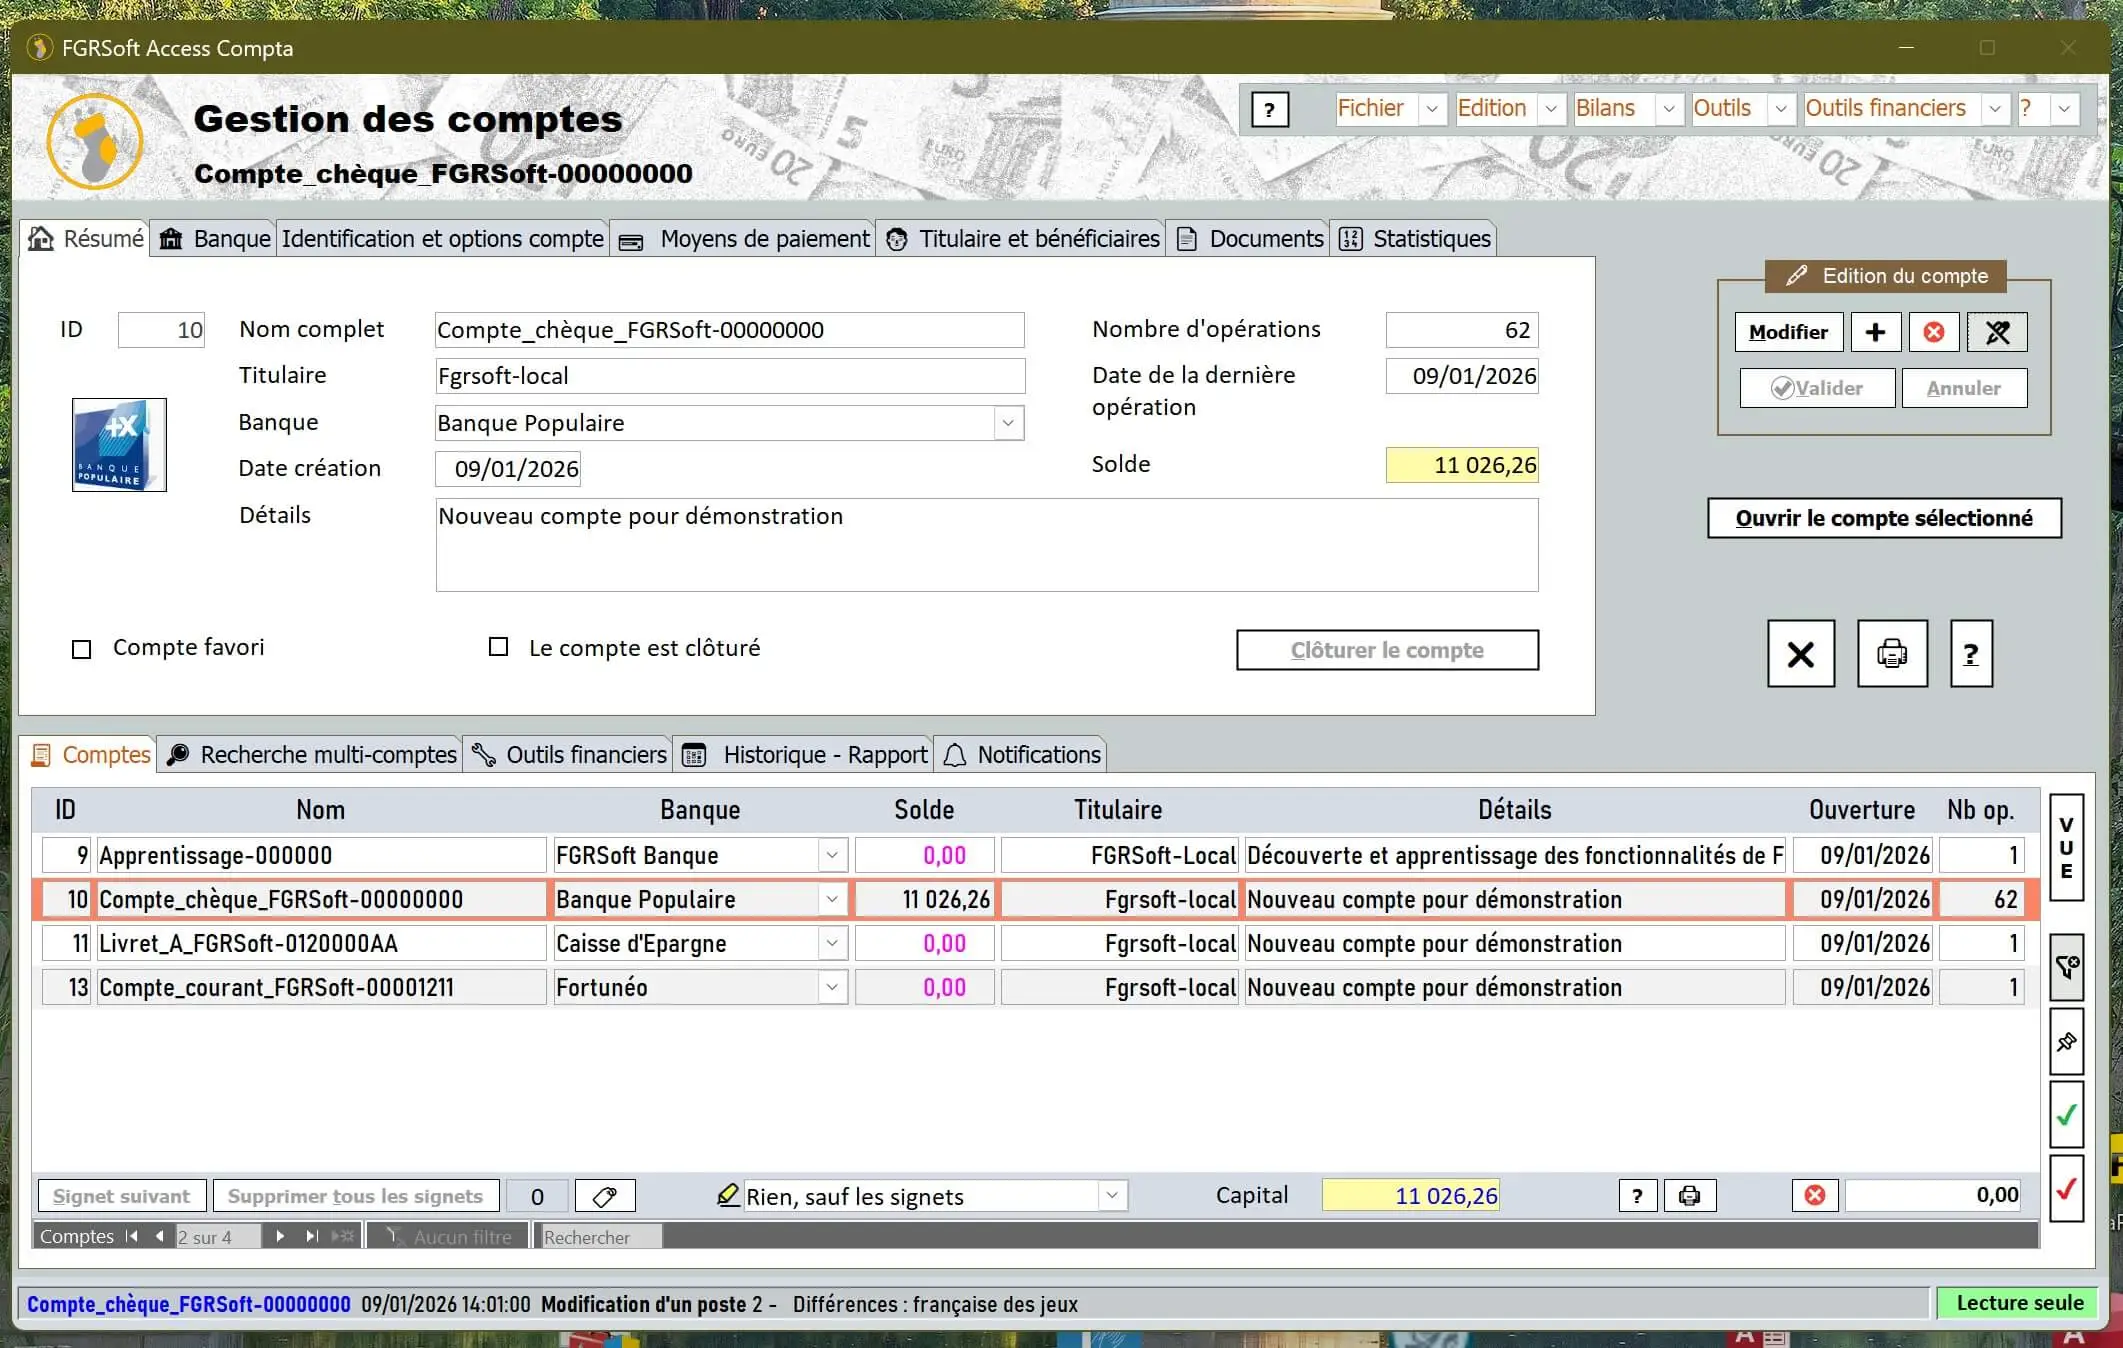Screen dimensions: 2123x1348
Task: Expand Fortunéo dropdown in row 13
Action: click(x=832, y=987)
